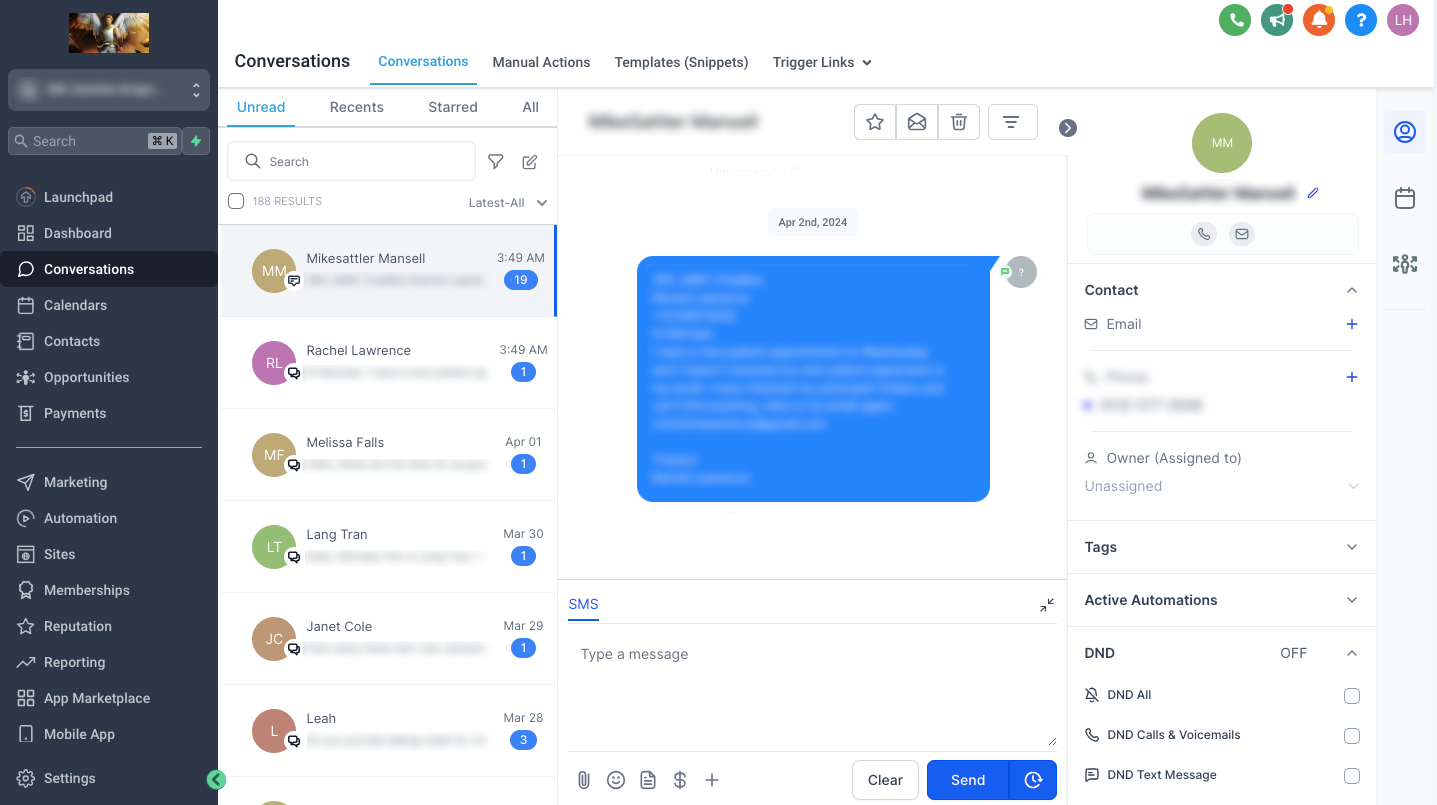The image size is (1437, 805).
Task: Open the Trigger Links dropdown menu
Action: 822,62
